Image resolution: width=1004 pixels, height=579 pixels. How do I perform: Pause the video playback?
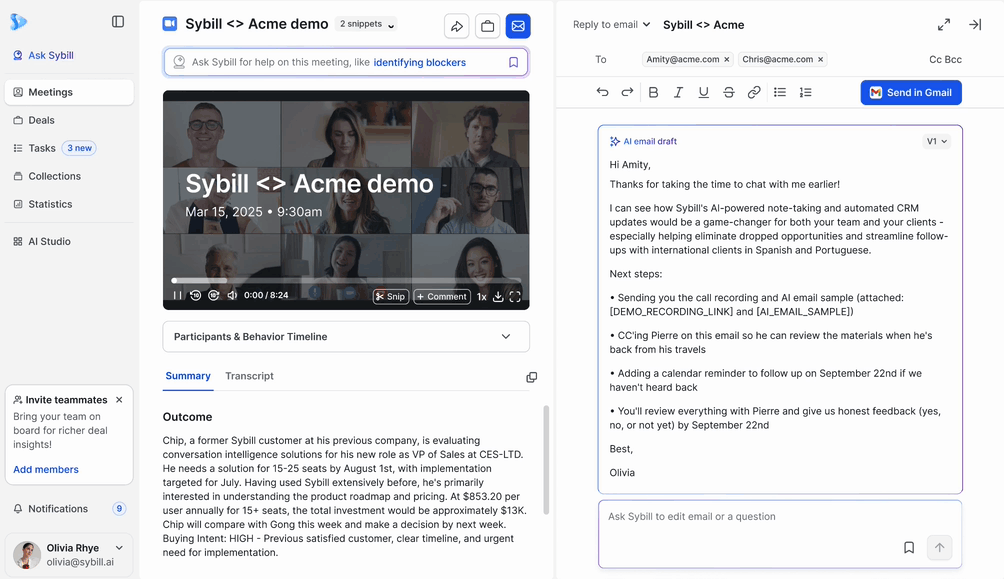coord(177,295)
